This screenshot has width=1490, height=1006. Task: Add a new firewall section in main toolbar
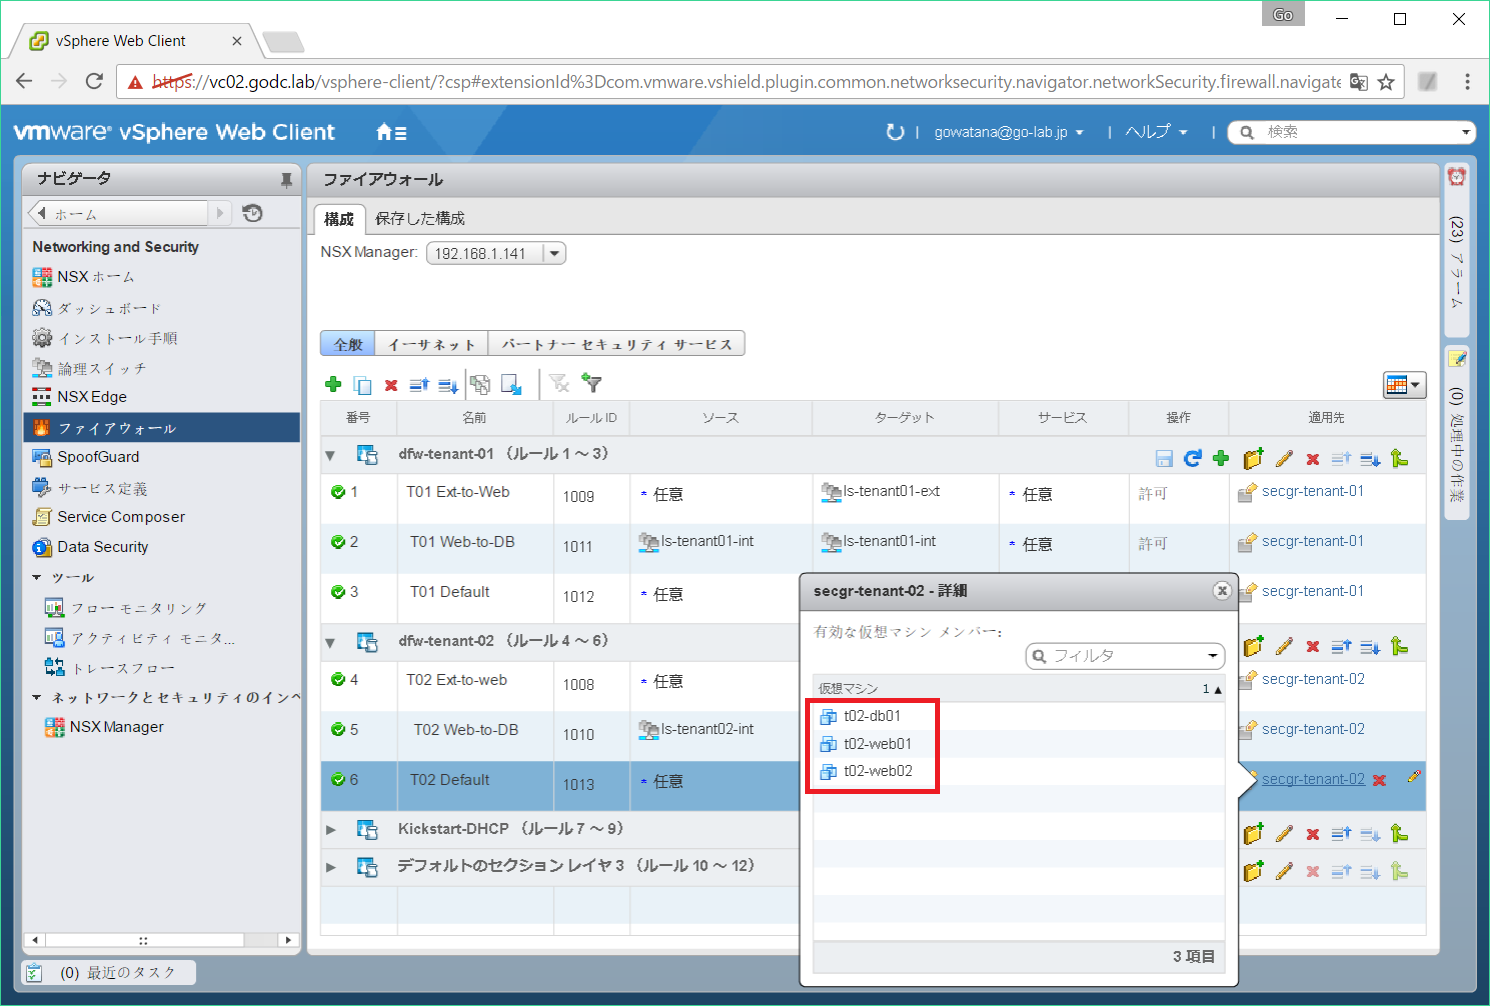coord(333,384)
